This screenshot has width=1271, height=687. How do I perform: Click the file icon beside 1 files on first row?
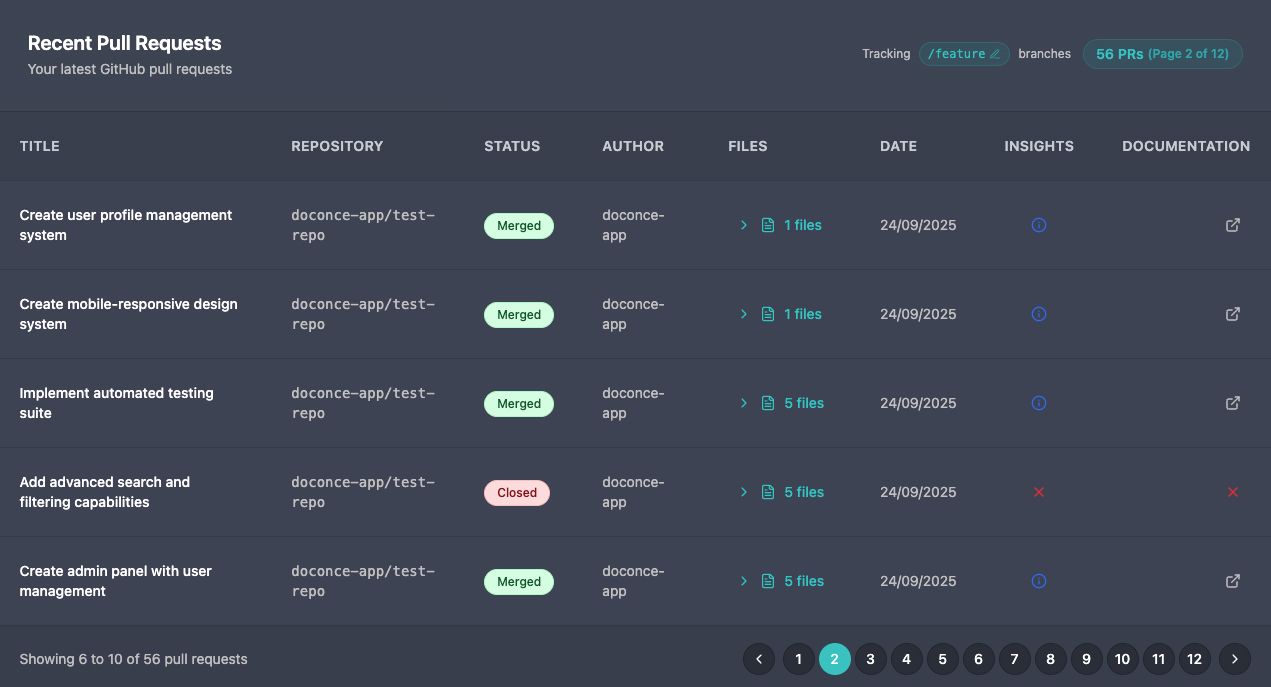click(x=768, y=225)
